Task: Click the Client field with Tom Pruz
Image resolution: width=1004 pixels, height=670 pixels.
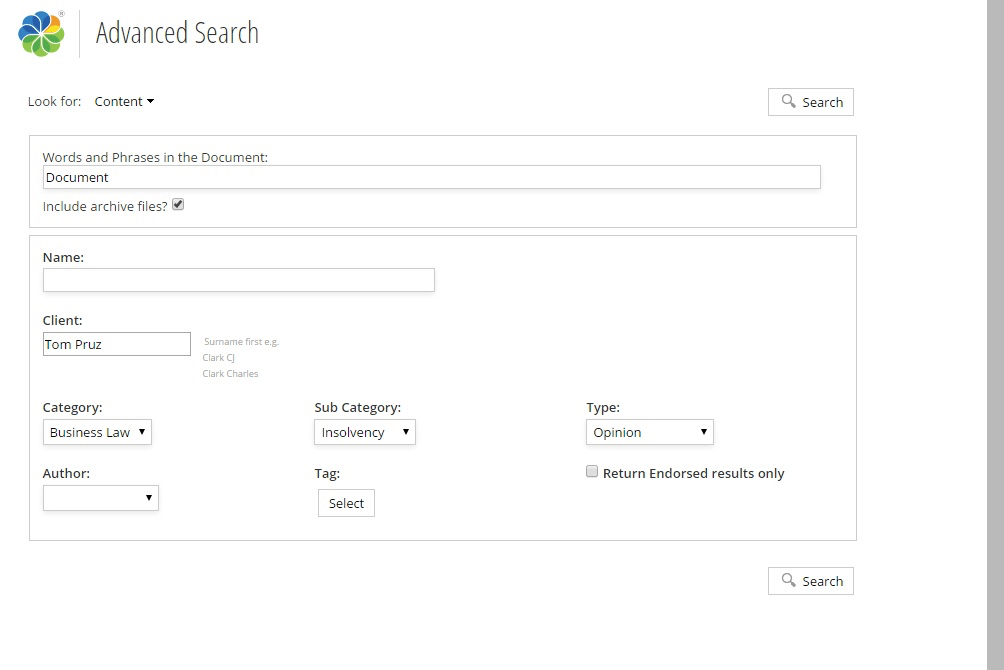Action: [x=117, y=344]
